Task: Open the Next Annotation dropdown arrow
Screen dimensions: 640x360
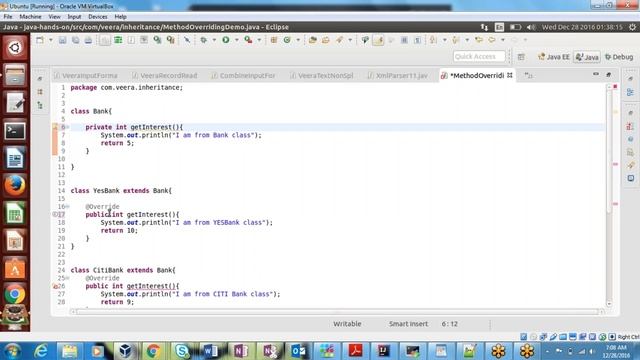Action: point(444,40)
